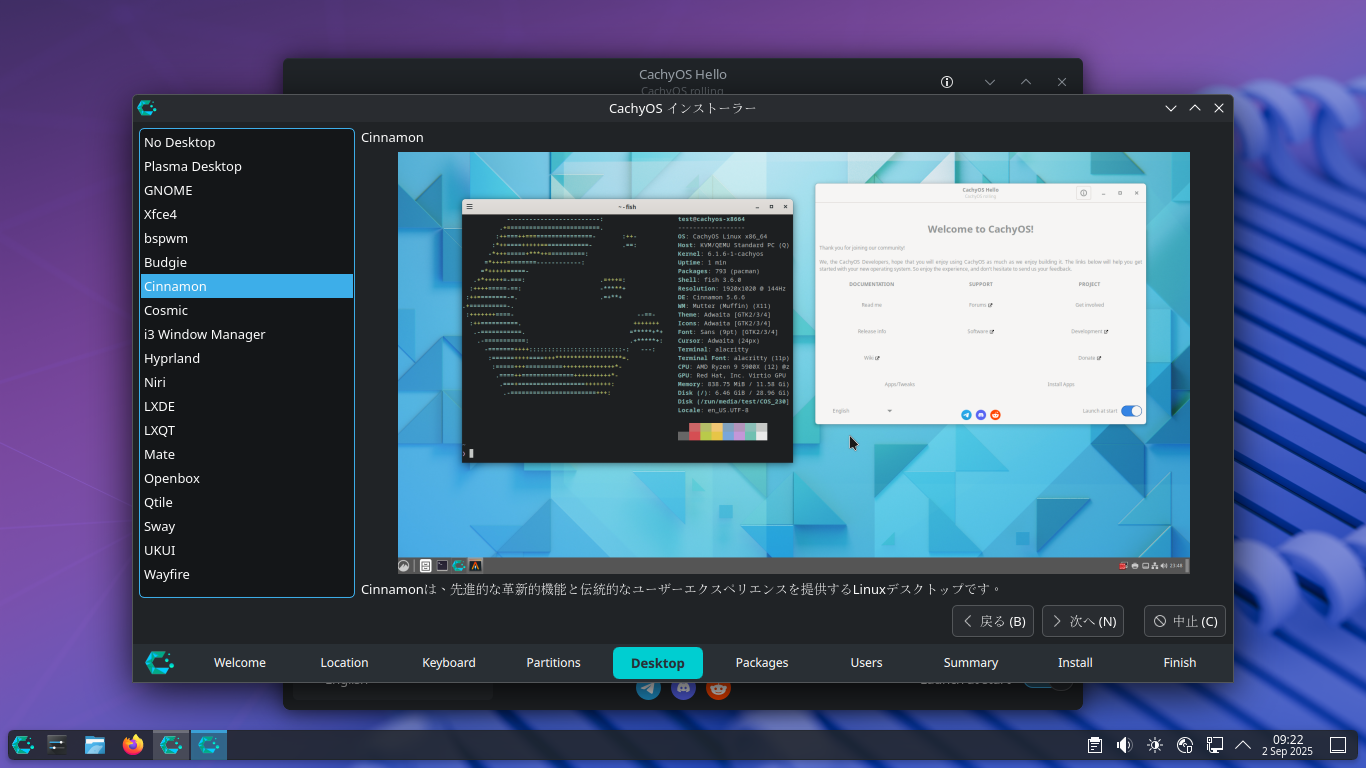Open the CachyOS application launcher

click(x=23, y=745)
